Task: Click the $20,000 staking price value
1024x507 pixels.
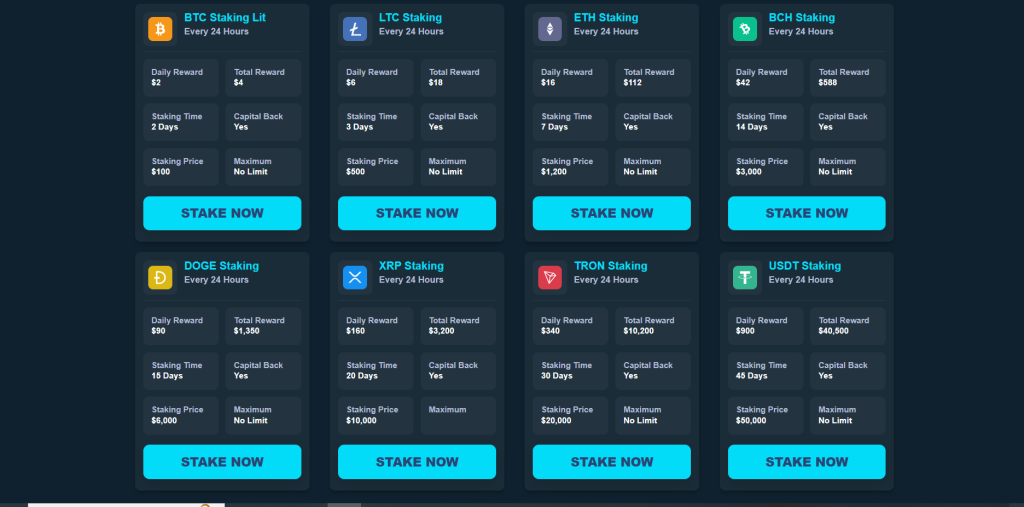Action: pyautogui.click(x=556, y=421)
